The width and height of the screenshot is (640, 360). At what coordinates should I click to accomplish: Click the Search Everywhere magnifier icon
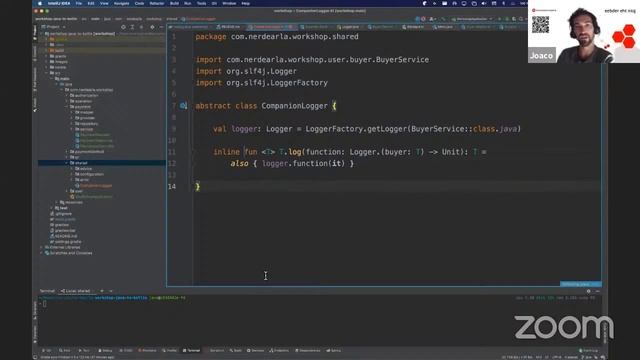[x=521, y=19]
